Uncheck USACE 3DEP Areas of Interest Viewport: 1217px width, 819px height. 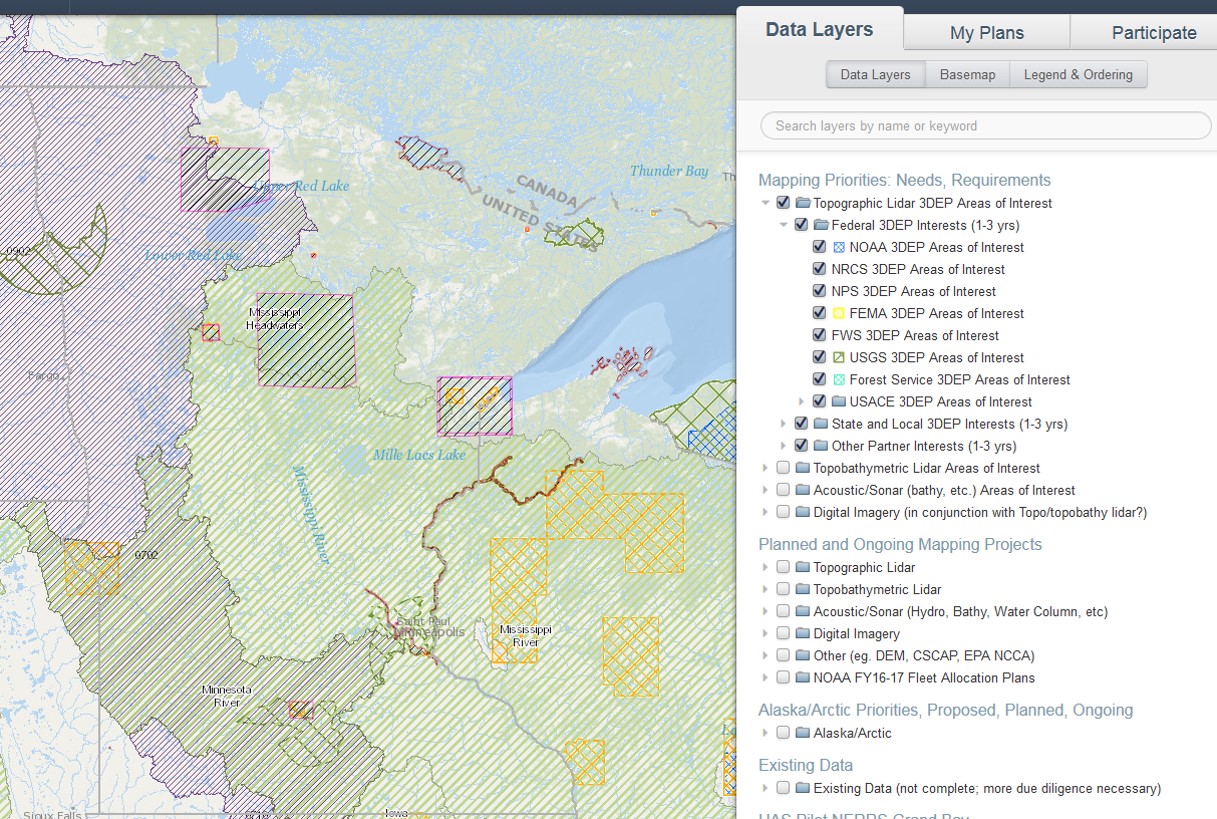coord(819,401)
